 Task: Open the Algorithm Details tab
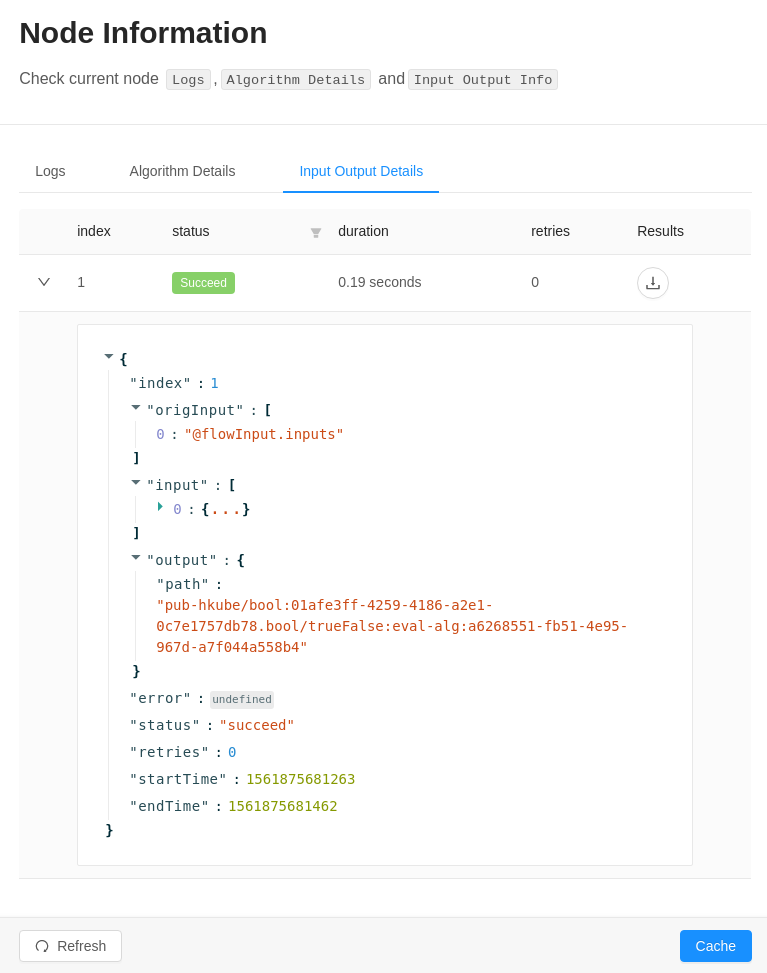pos(182,171)
